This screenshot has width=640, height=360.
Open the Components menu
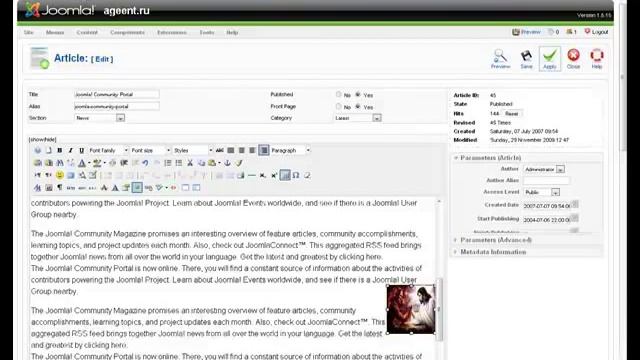(127, 32)
